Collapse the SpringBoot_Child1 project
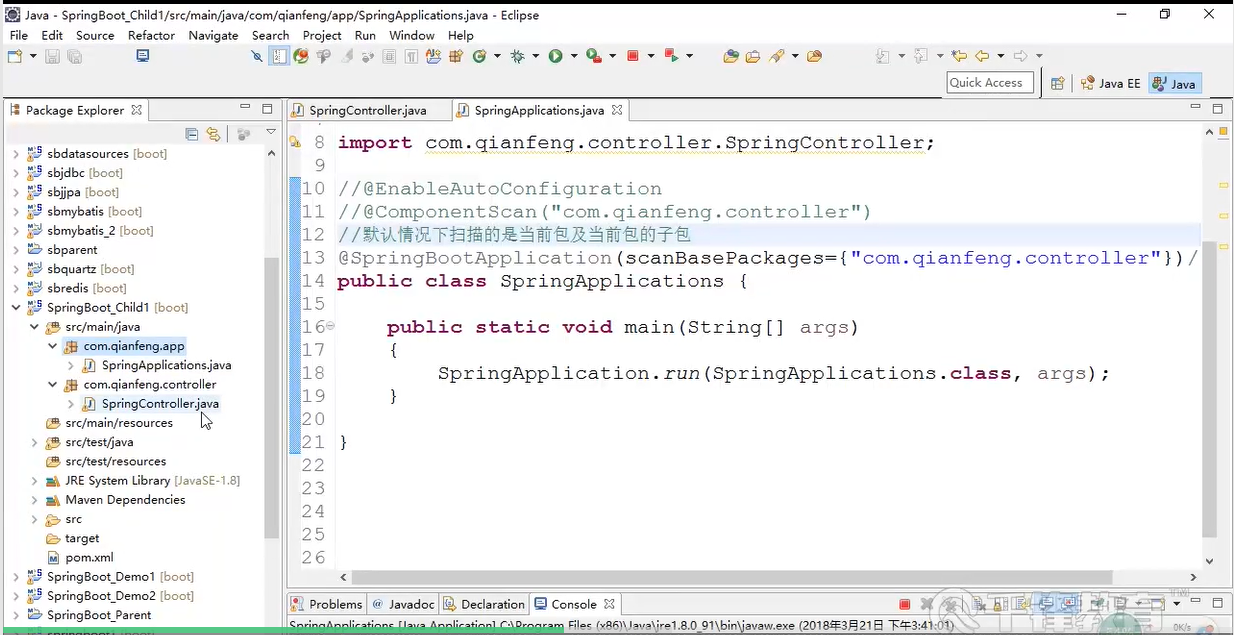This screenshot has width=1234, height=635. (x=15, y=308)
